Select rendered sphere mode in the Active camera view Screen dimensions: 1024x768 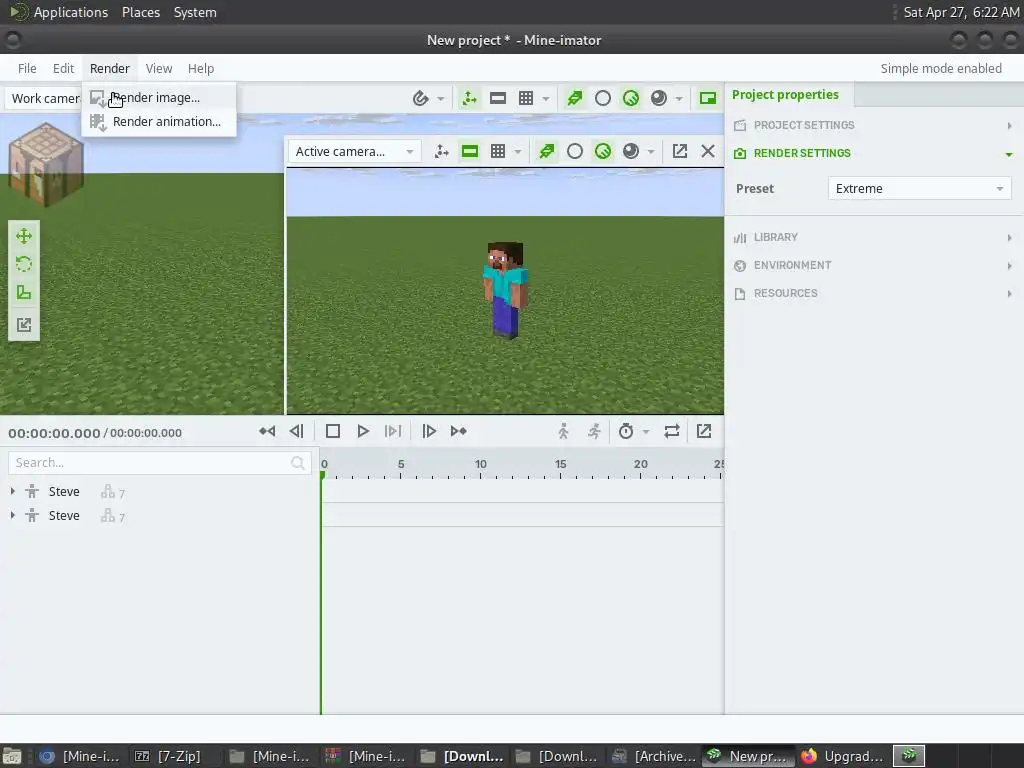631,152
